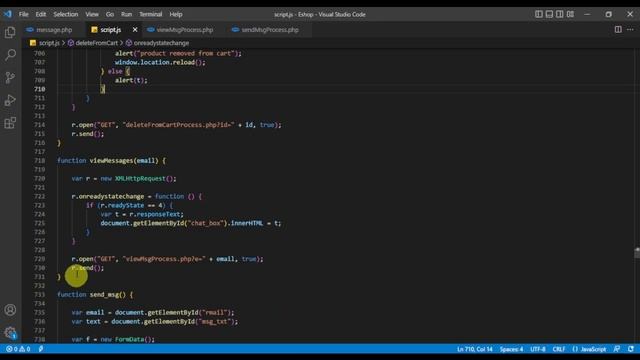Open Customize Layout icon

tap(570, 14)
